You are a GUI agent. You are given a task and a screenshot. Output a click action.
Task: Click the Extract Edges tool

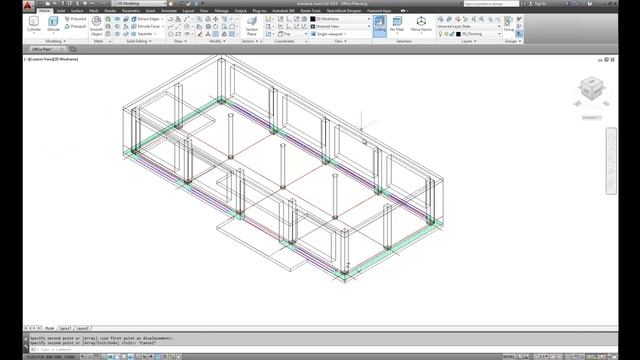tap(146, 19)
